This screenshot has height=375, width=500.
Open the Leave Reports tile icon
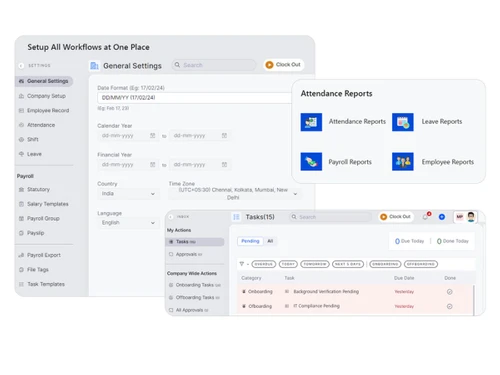(403, 122)
